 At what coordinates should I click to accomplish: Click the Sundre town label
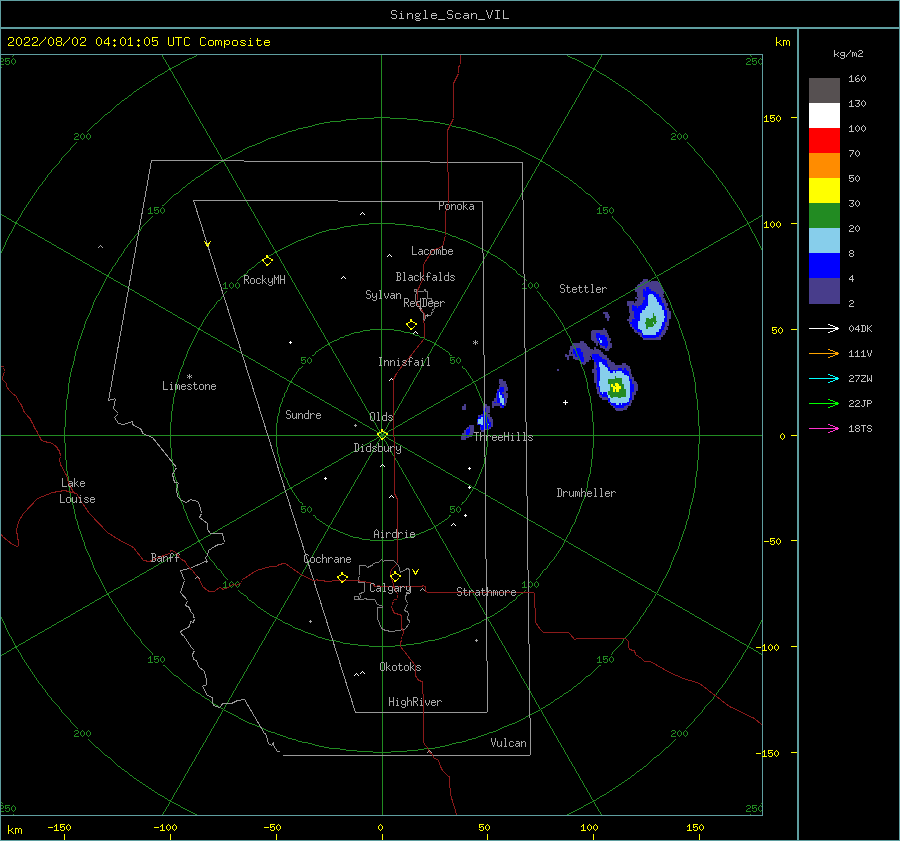(x=303, y=414)
